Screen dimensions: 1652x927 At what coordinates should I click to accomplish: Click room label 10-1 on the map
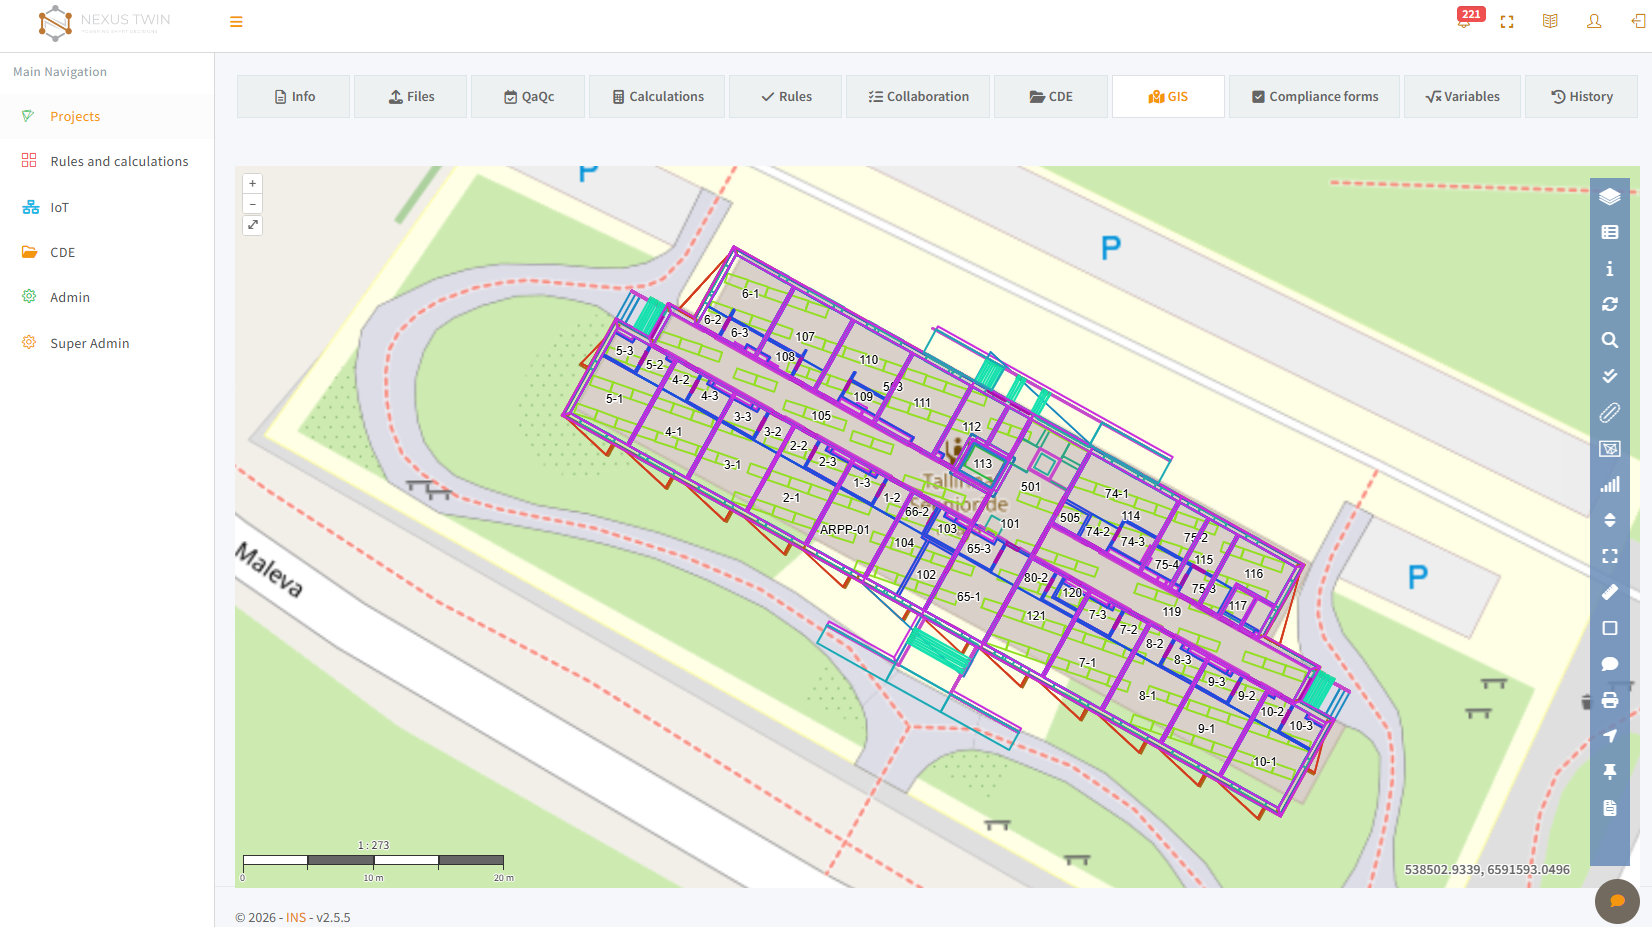coord(1265,762)
